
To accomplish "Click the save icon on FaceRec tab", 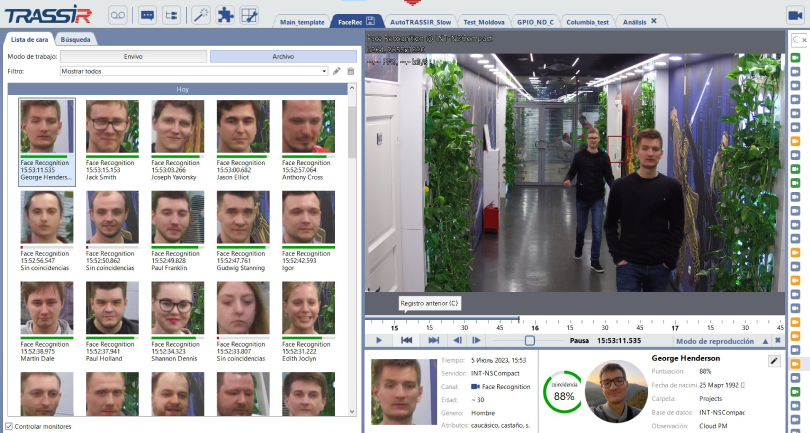I will 371,21.
